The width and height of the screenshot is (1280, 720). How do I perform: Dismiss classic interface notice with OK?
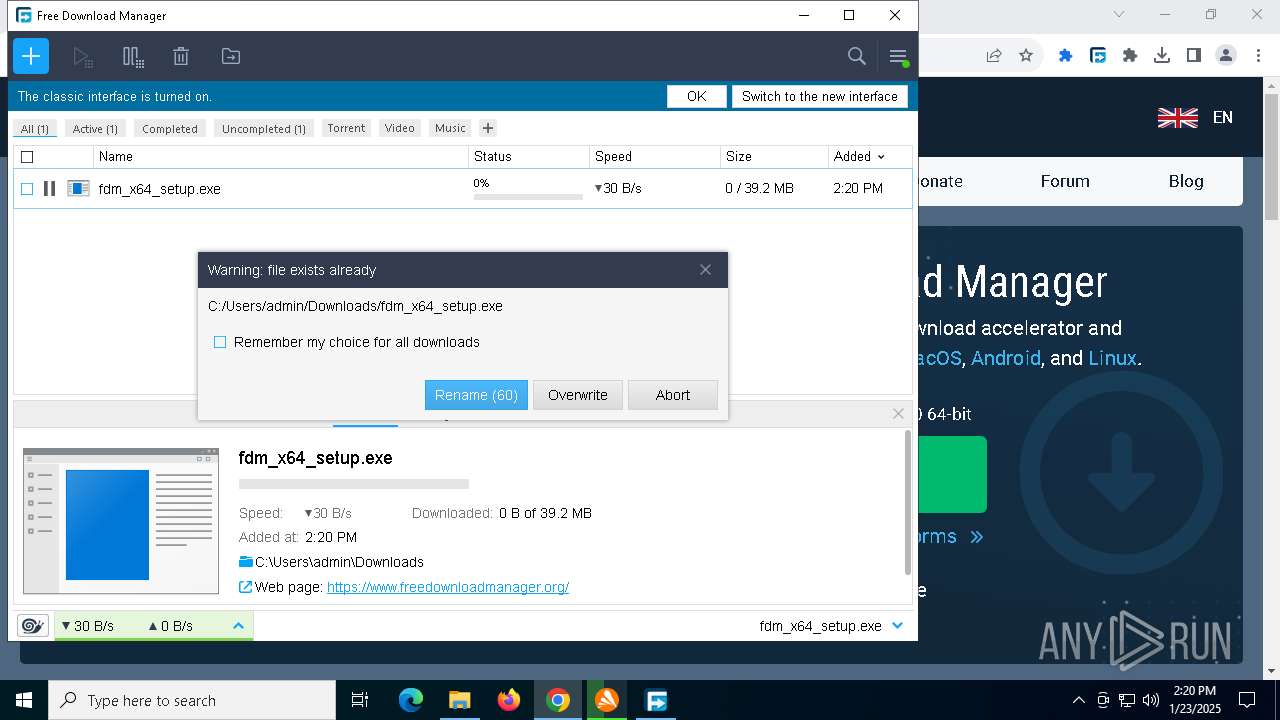tap(697, 97)
